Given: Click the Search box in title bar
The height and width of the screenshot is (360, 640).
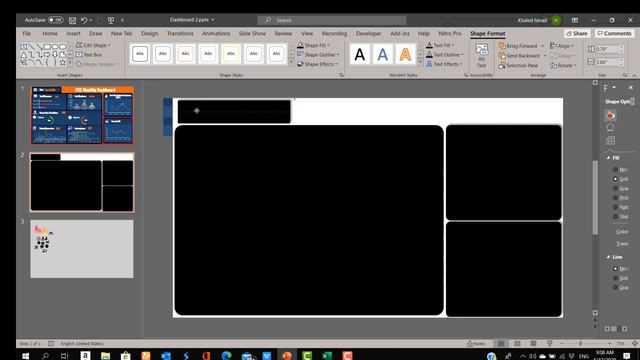Looking at the screenshot, I should 332,20.
